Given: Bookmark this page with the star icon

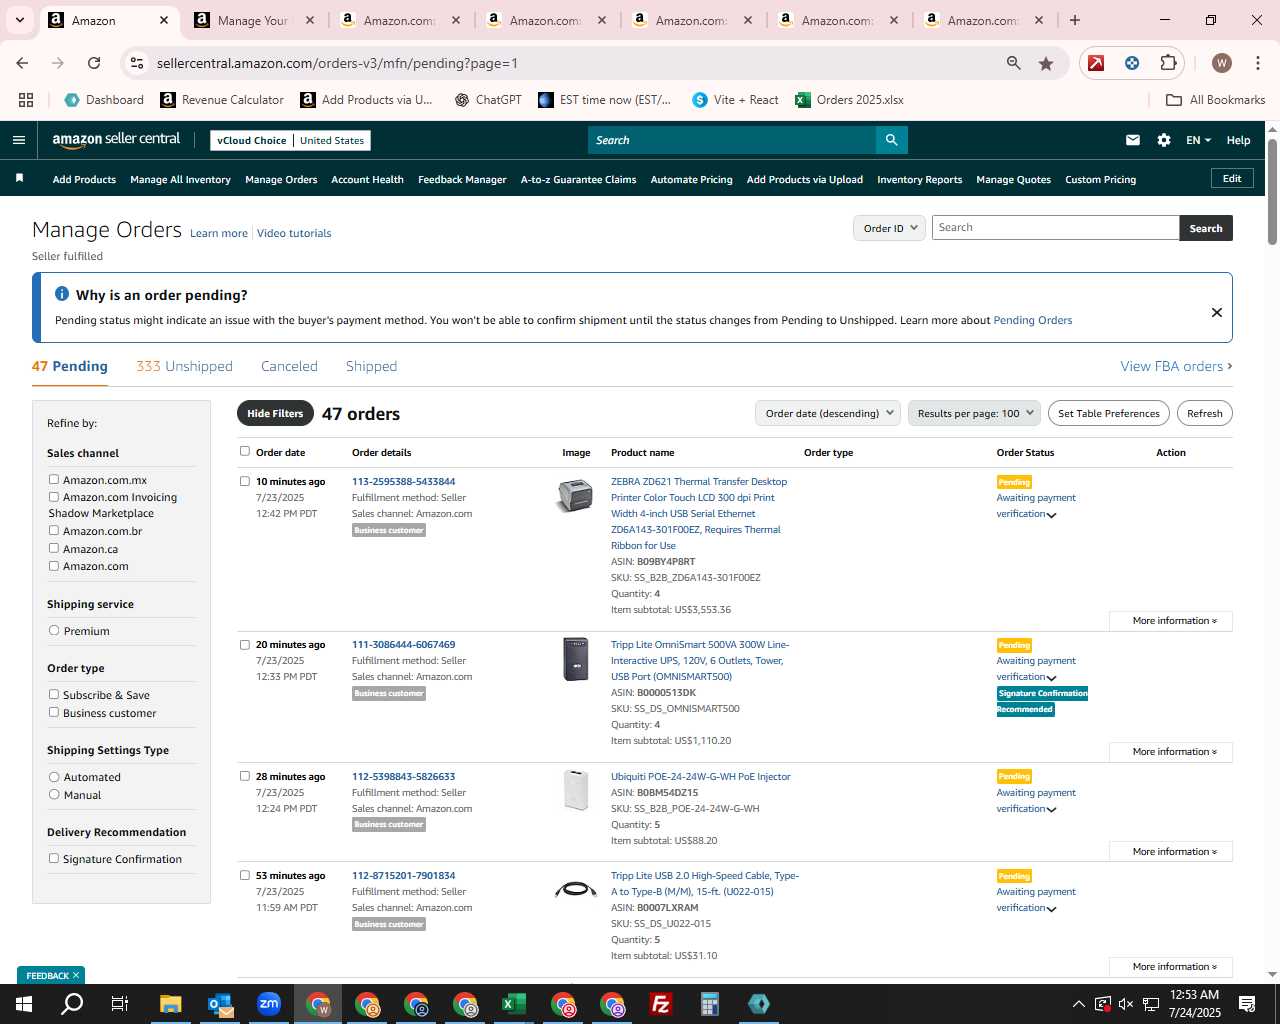Looking at the screenshot, I should [1046, 63].
